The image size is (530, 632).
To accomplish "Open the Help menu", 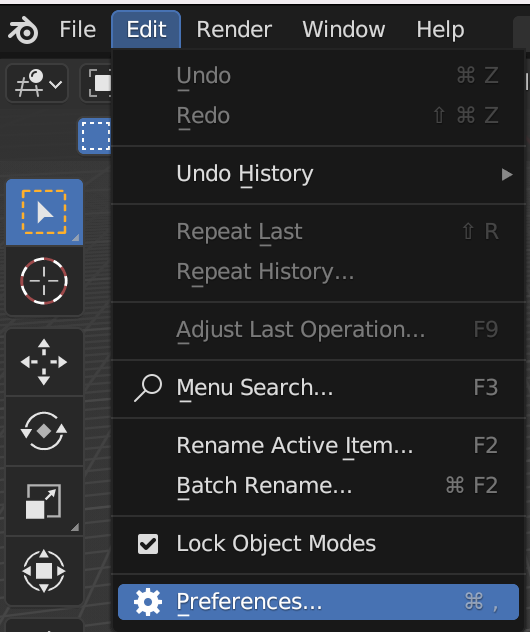I will tap(440, 29).
